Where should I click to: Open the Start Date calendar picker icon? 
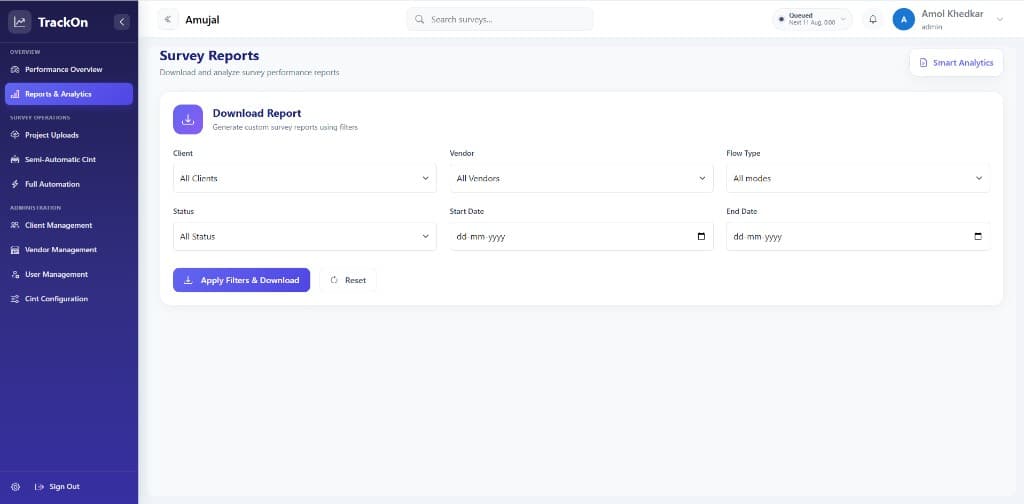[x=701, y=236]
